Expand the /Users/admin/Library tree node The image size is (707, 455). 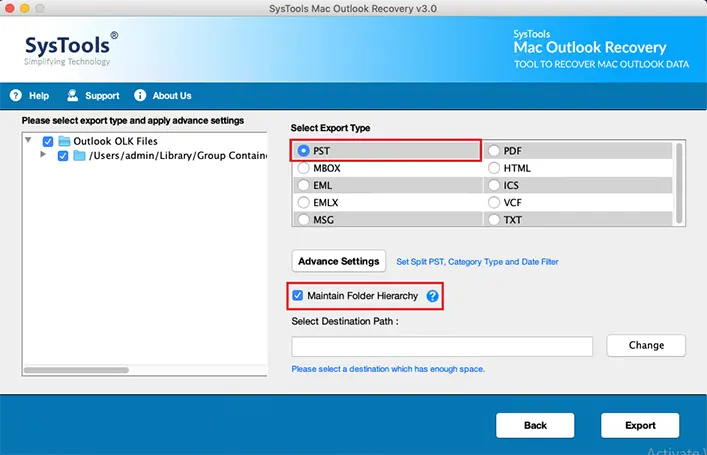pyautogui.click(x=43, y=154)
